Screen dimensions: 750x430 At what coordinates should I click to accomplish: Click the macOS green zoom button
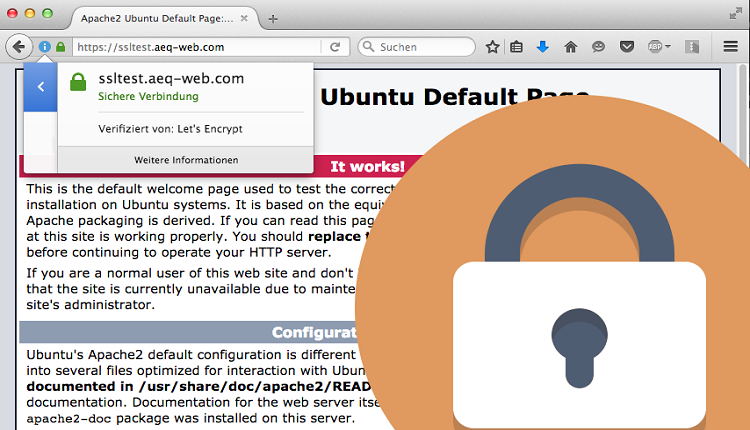tap(47, 13)
